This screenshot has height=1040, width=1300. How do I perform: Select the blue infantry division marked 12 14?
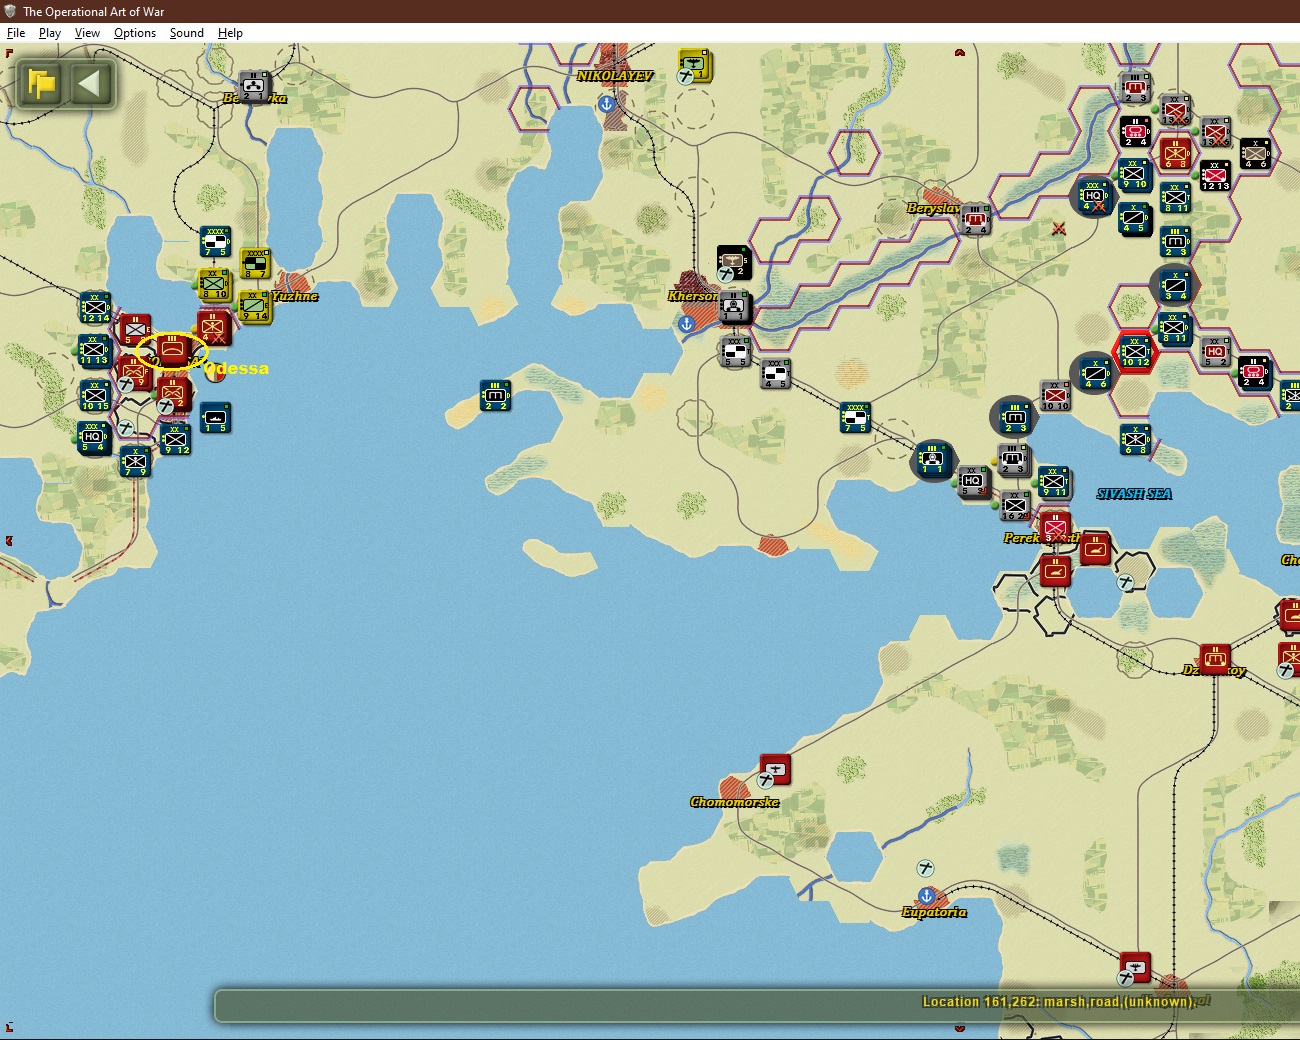coord(95,308)
